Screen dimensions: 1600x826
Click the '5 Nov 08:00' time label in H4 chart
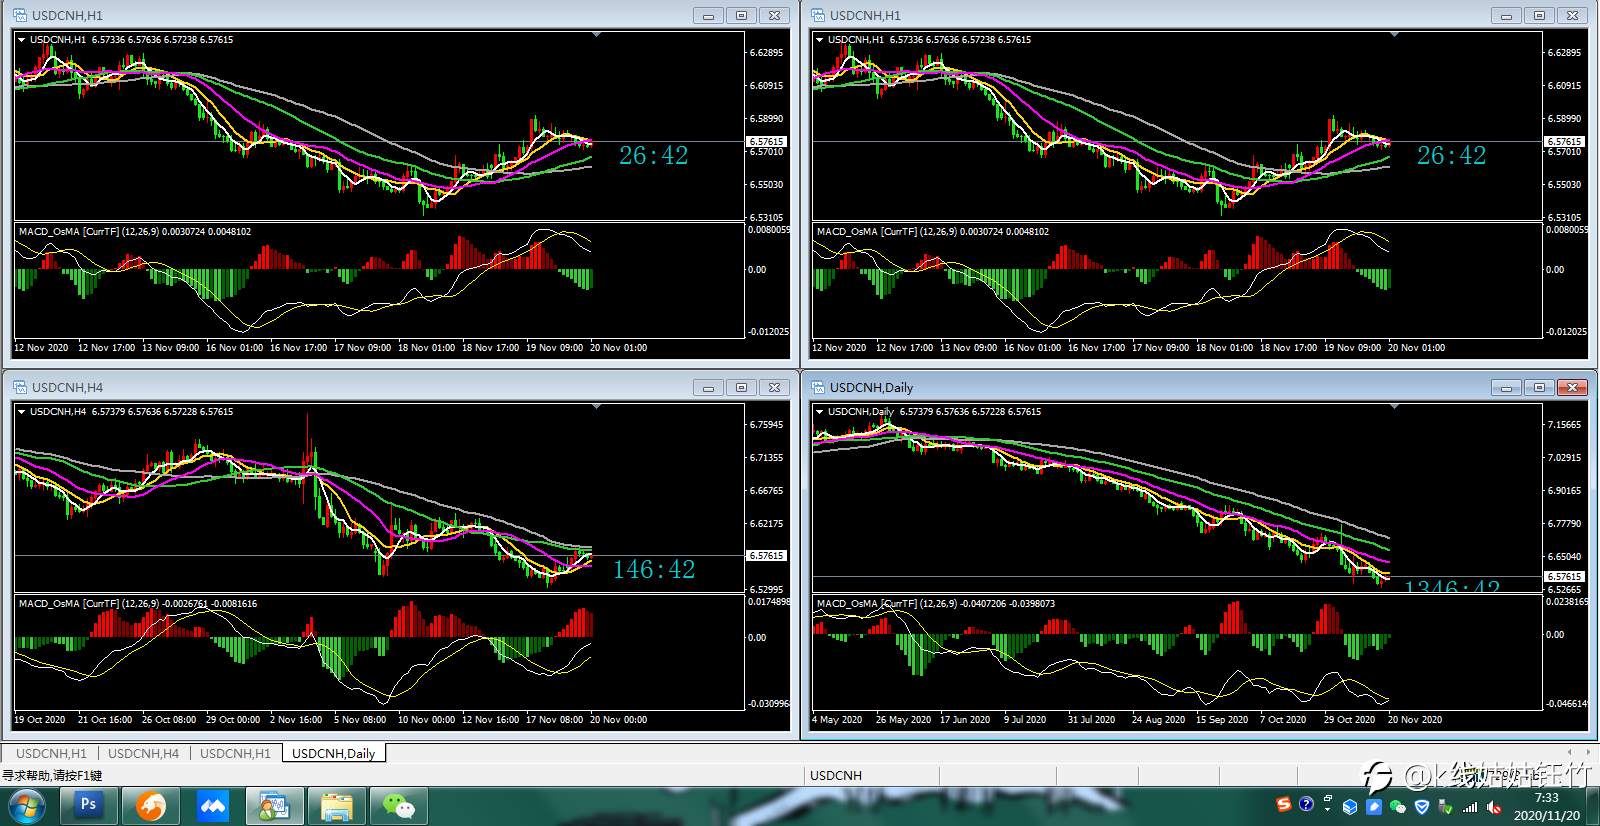coord(360,719)
